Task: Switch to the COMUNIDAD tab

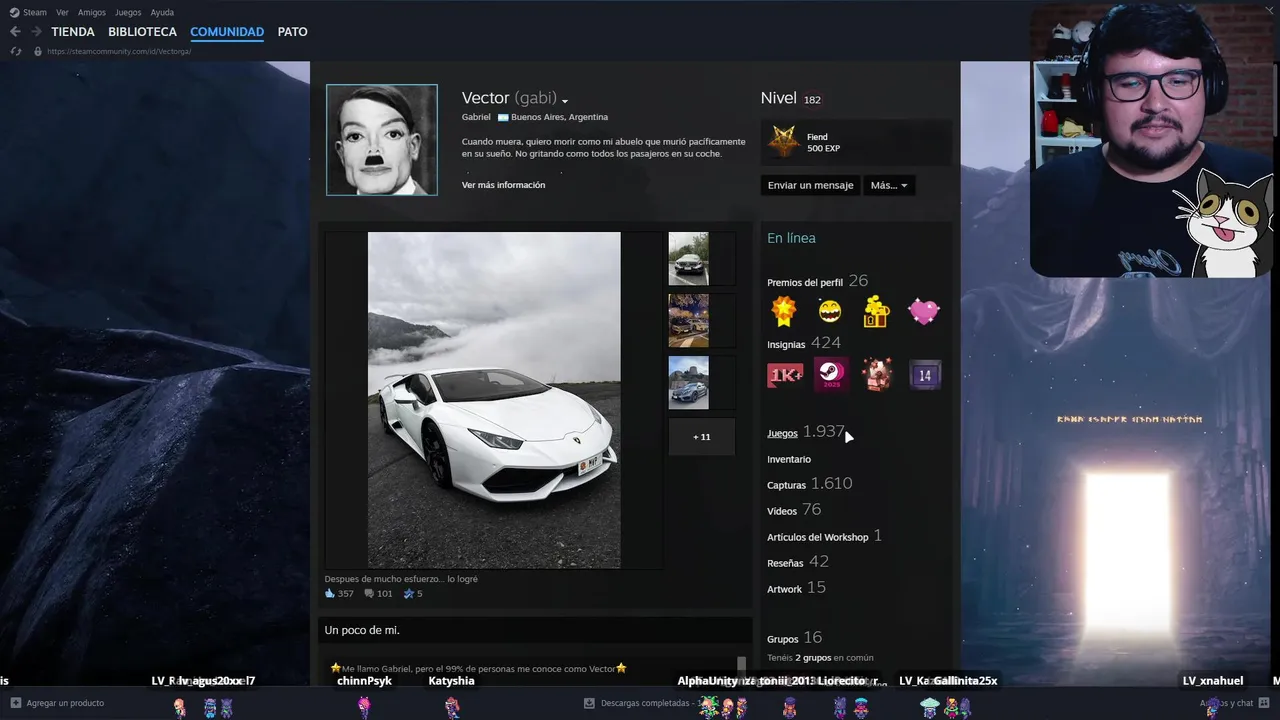Action: 227,32
